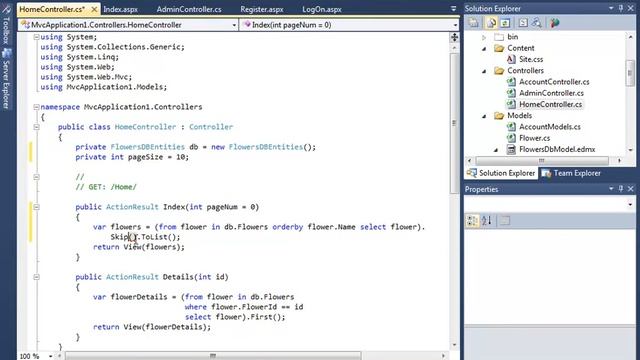Click Solution Explorer scroll down arrow

[630, 150]
